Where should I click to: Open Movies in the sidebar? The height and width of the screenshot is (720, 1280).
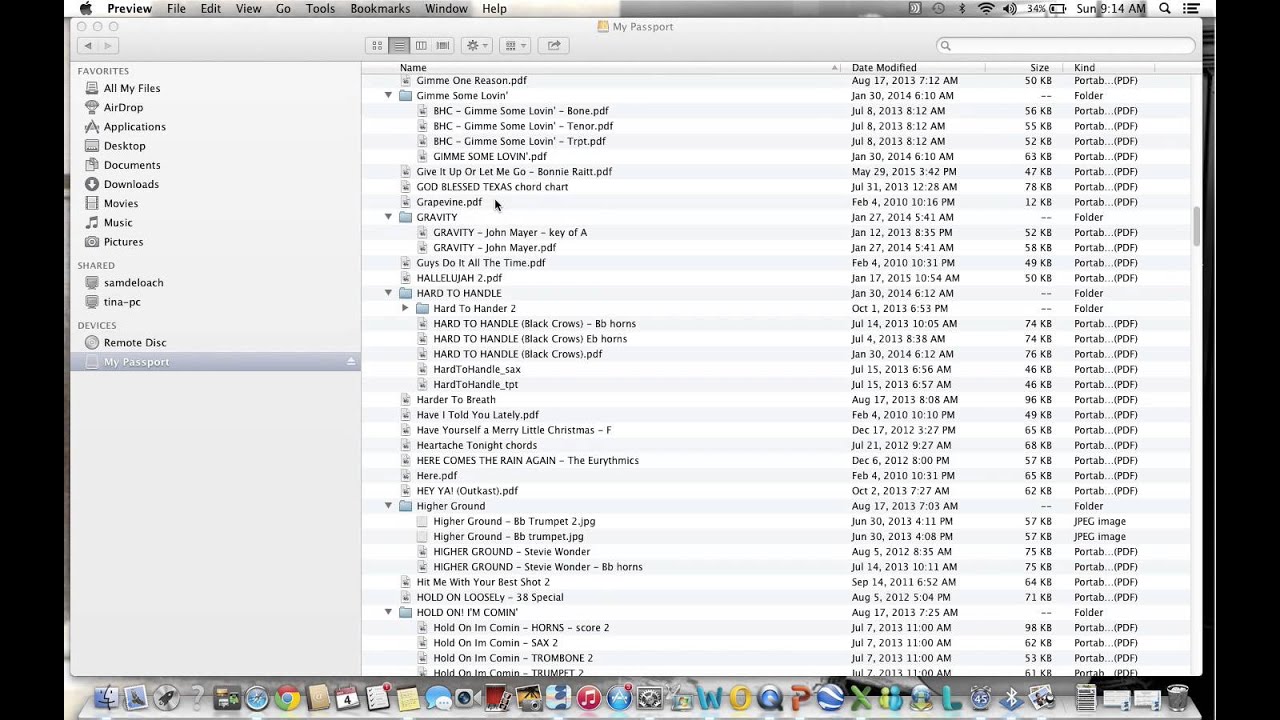[x=121, y=203]
